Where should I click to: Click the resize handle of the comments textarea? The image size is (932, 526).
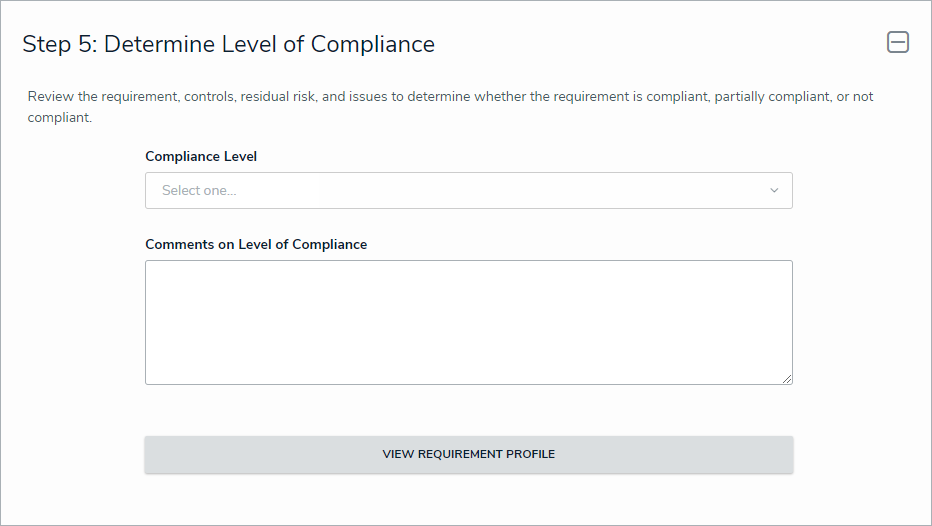point(787,379)
